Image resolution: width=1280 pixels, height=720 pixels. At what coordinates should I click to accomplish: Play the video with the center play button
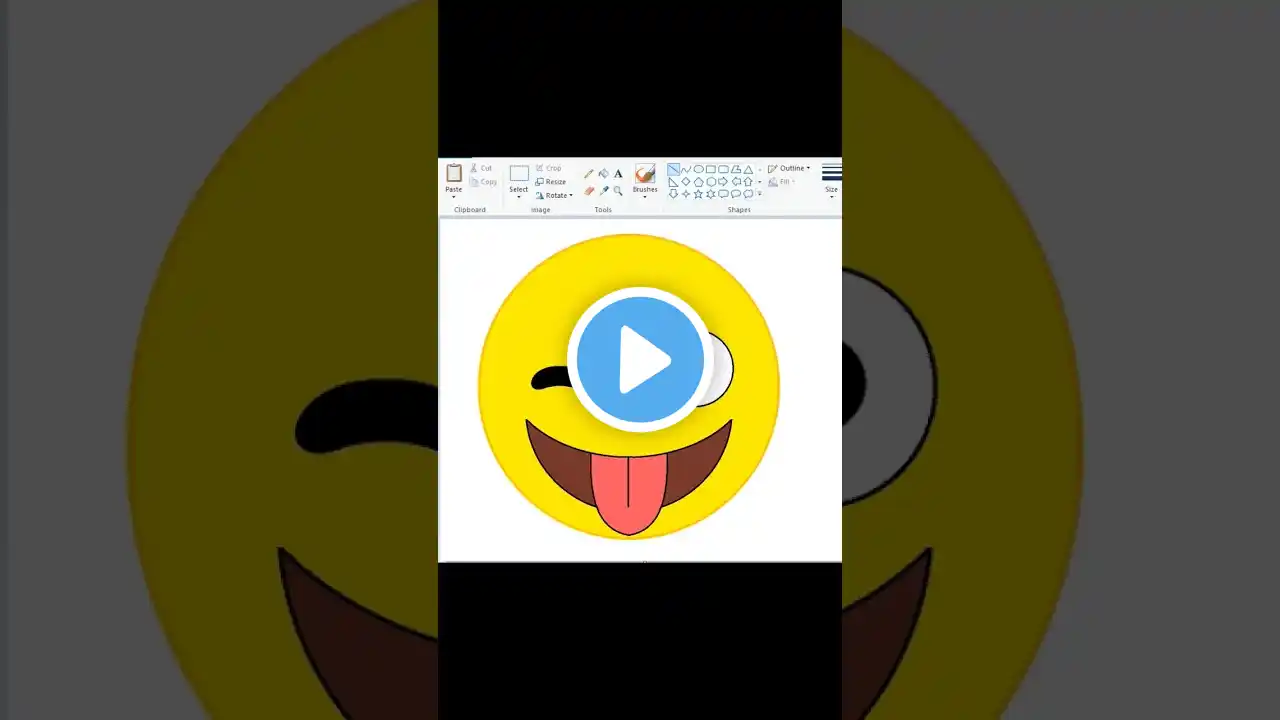tap(640, 360)
